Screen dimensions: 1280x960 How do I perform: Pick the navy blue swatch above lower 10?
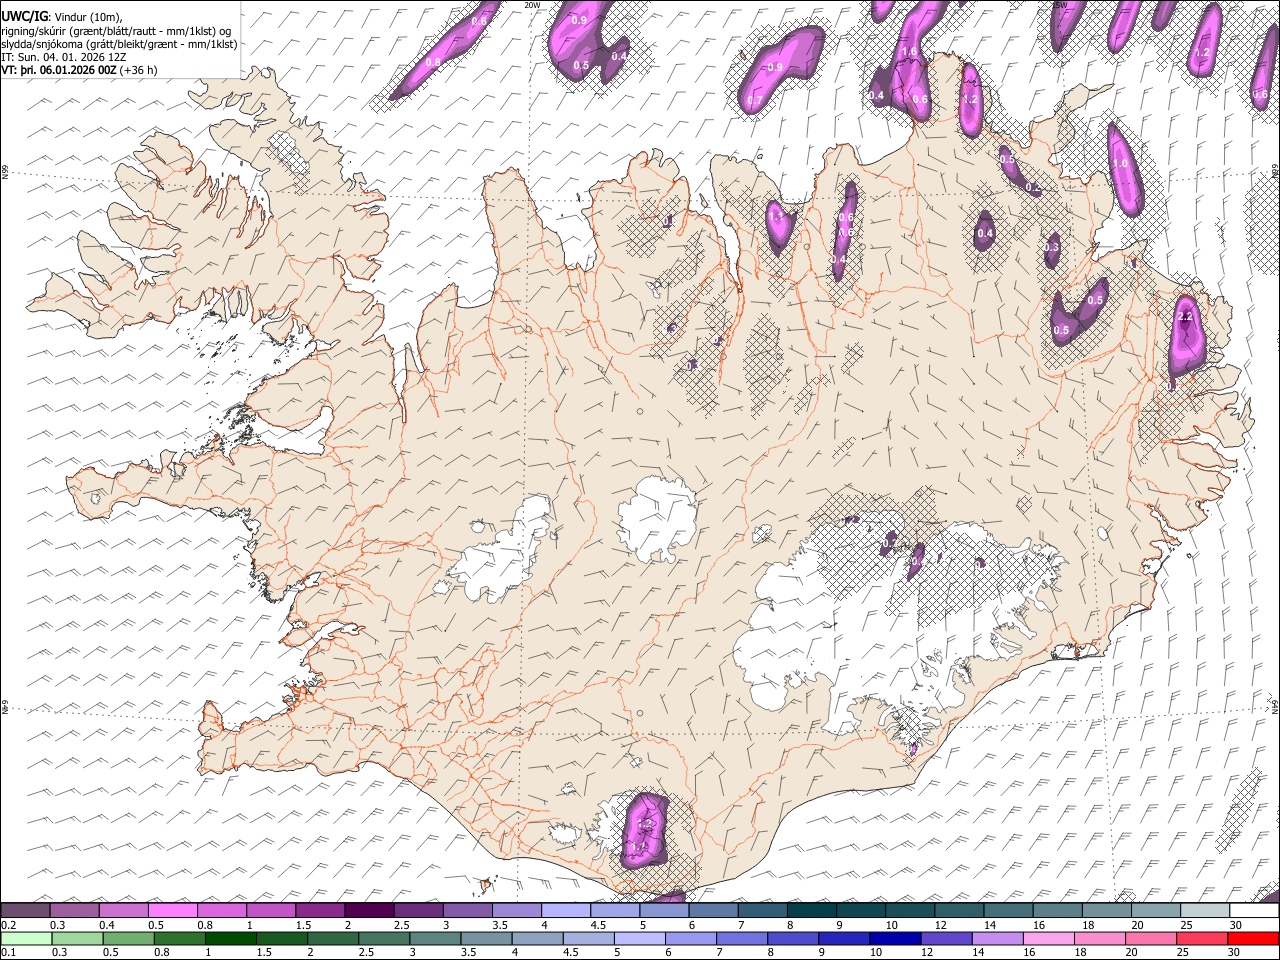pyautogui.click(x=895, y=939)
